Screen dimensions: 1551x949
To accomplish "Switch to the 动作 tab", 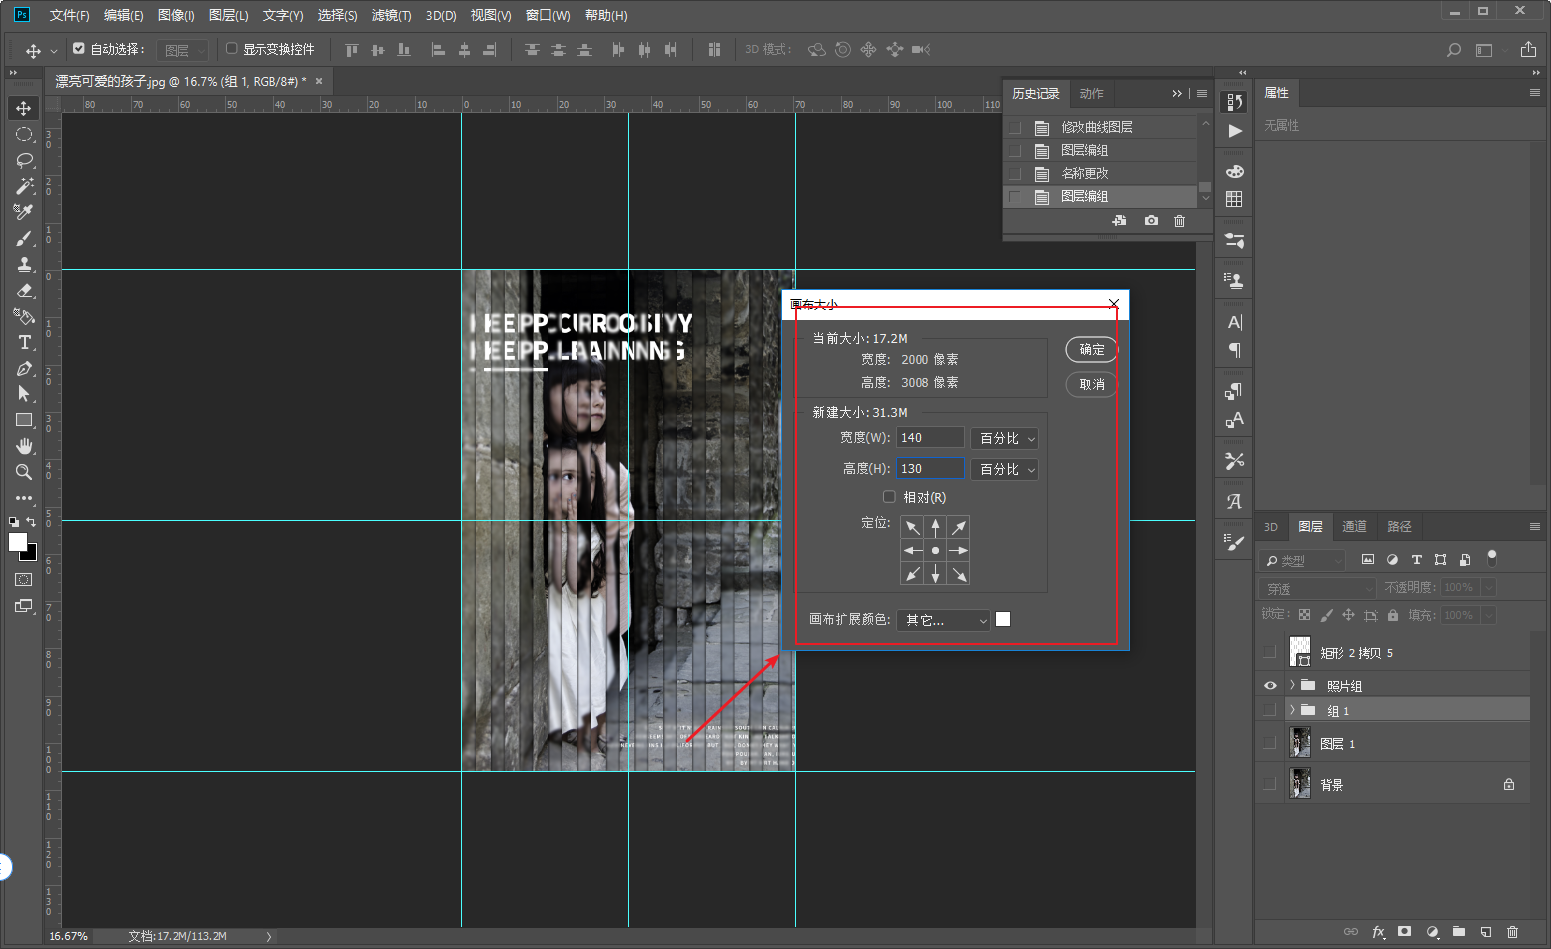I will point(1091,93).
